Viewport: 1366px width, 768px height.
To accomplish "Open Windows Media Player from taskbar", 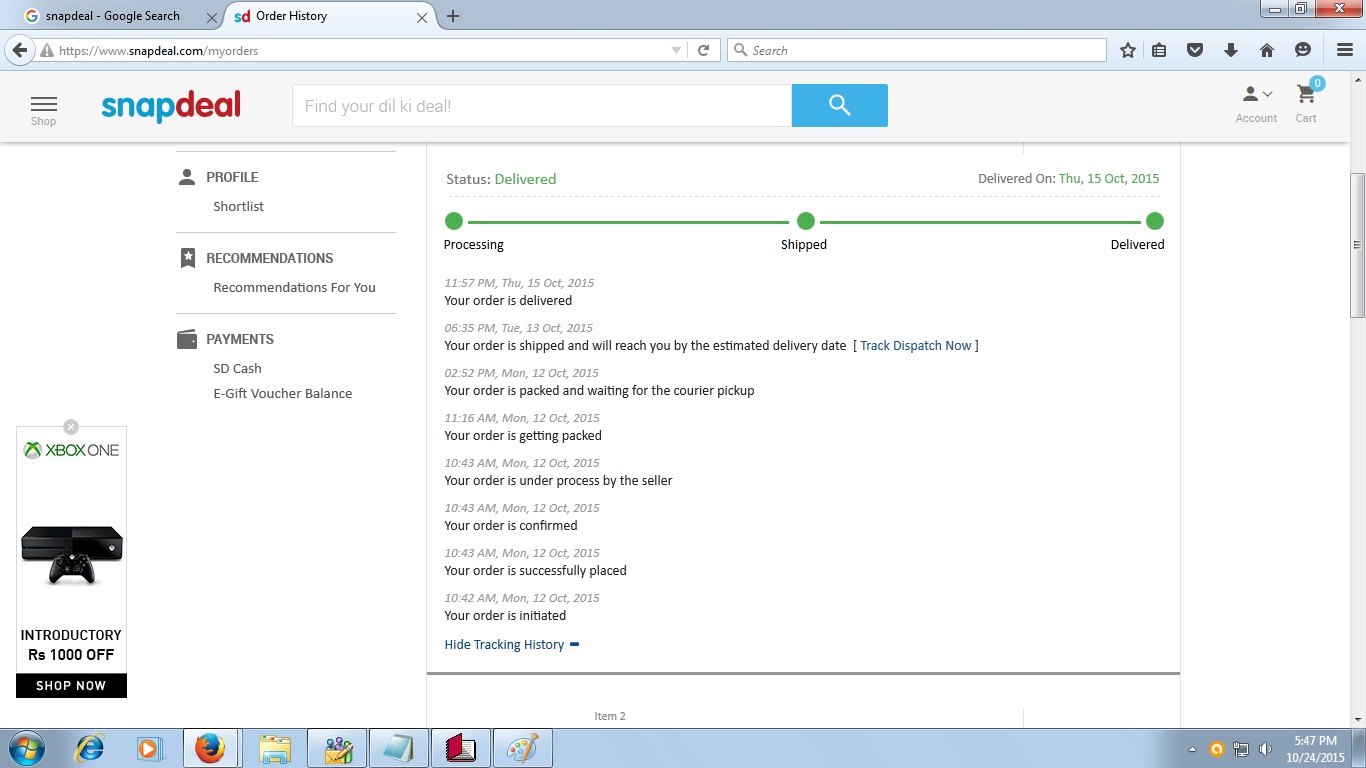I will pos(149,748).
